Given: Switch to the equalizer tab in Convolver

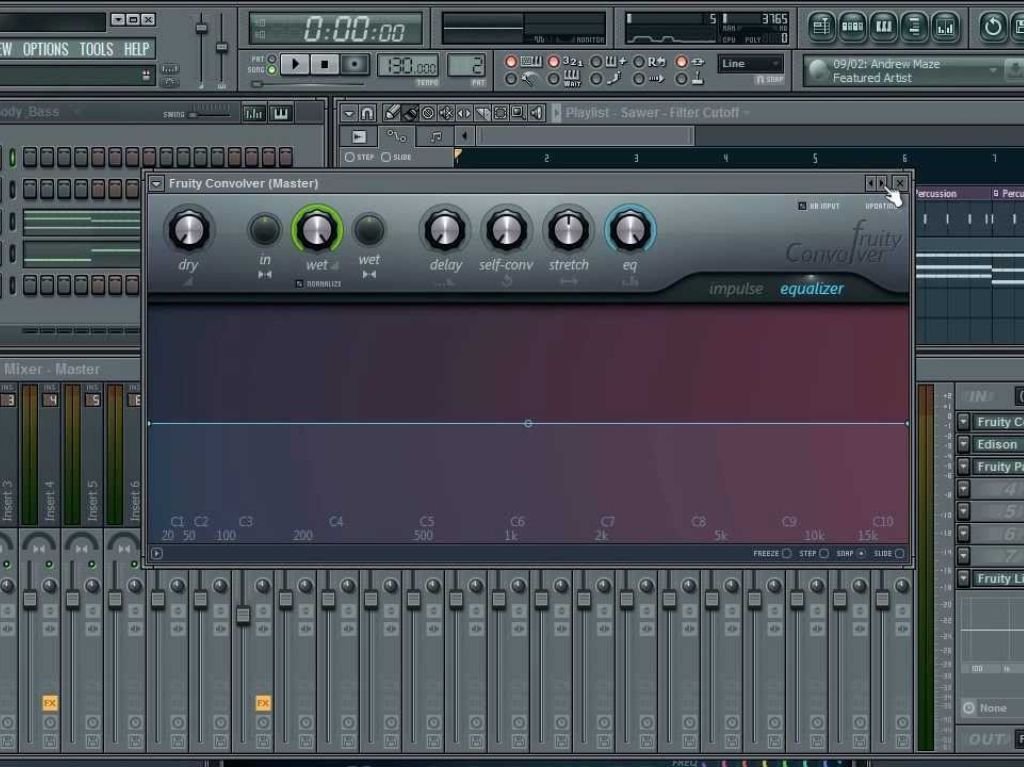Looking at the screenshot, I should [812, 289].
